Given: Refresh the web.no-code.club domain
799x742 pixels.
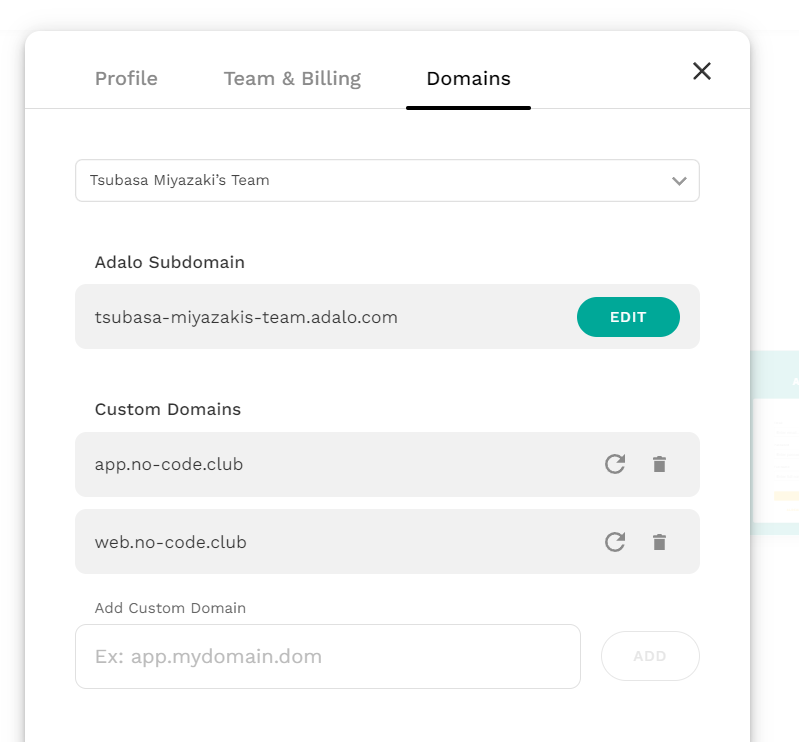Looking at the screenshot, I should click(615, 542).
